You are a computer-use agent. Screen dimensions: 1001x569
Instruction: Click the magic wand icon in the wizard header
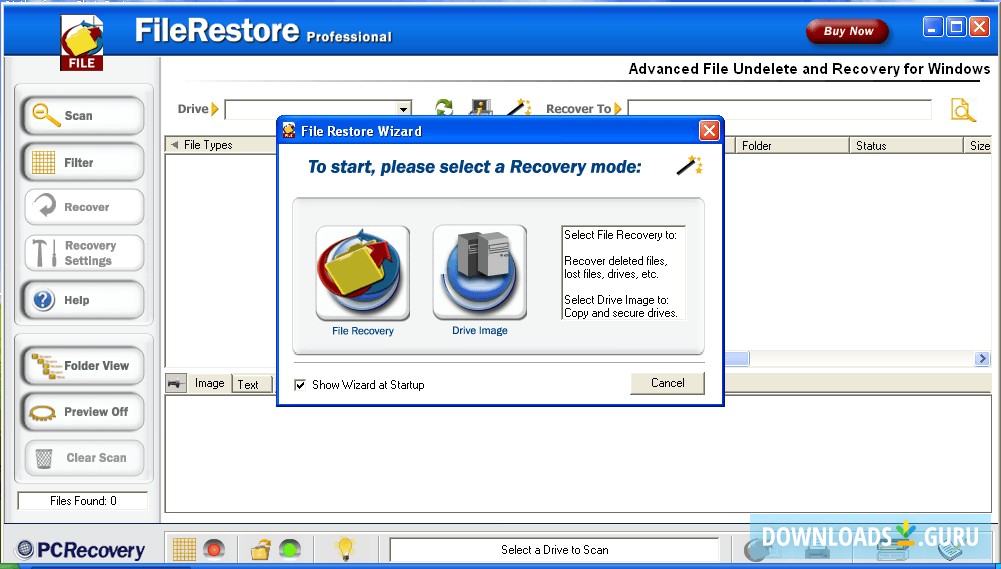(689, 165)
